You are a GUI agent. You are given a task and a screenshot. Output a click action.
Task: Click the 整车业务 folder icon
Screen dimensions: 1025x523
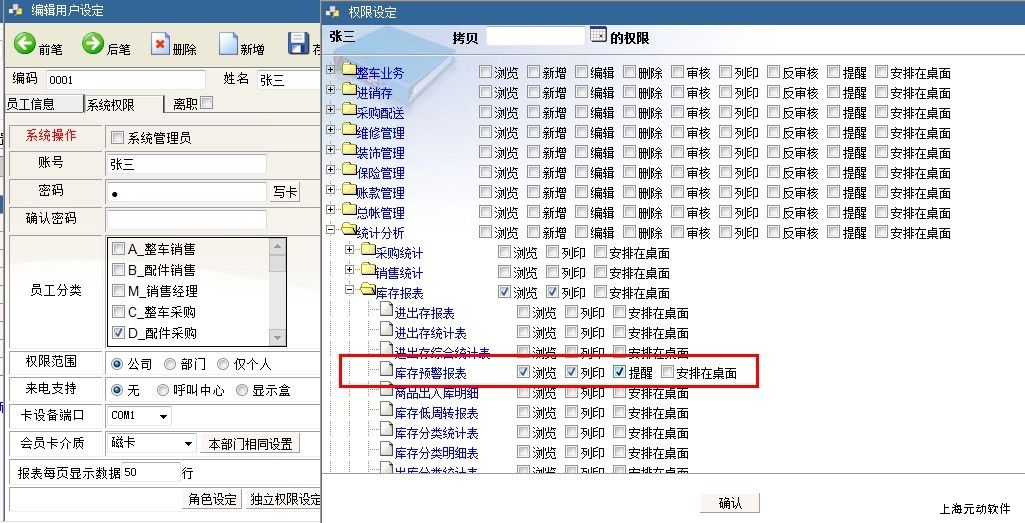click(x=349, y=73)
